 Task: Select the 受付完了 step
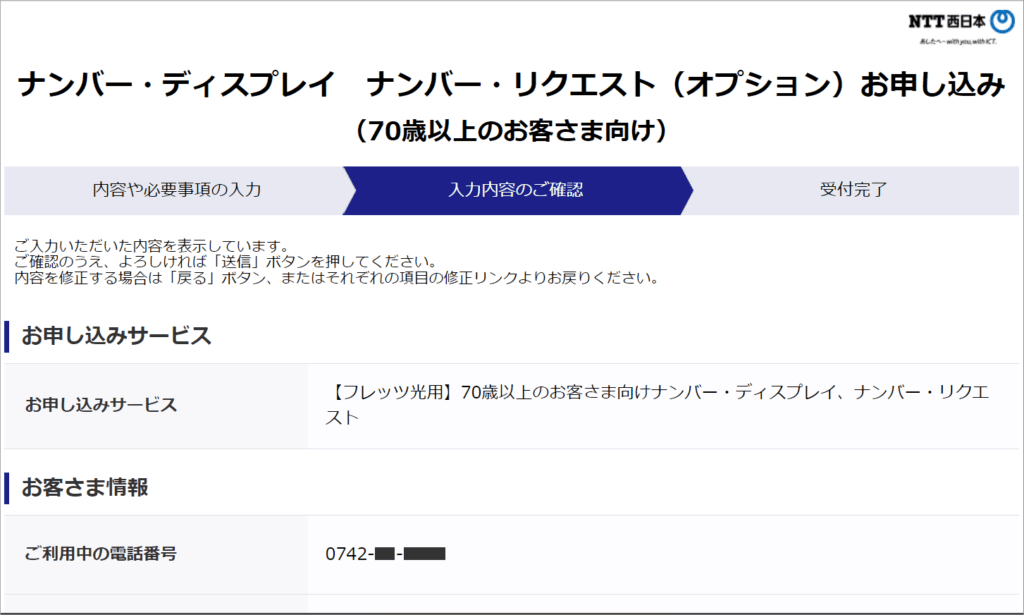(x=855, y=189)
